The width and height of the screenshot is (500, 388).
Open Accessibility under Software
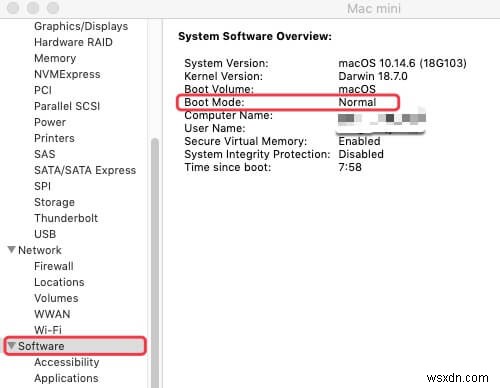pos(67,362)
